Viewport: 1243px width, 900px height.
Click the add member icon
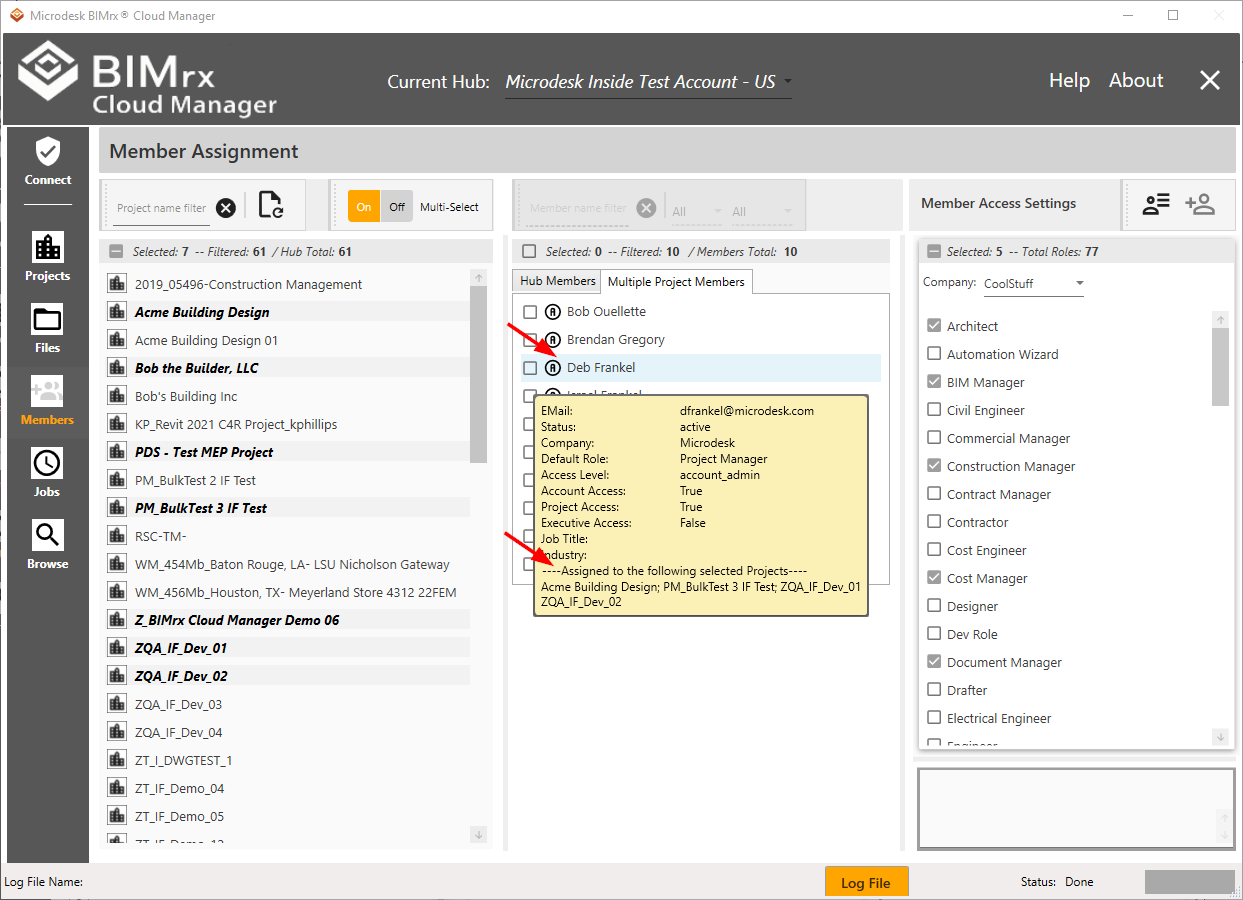pos(1200,204)
